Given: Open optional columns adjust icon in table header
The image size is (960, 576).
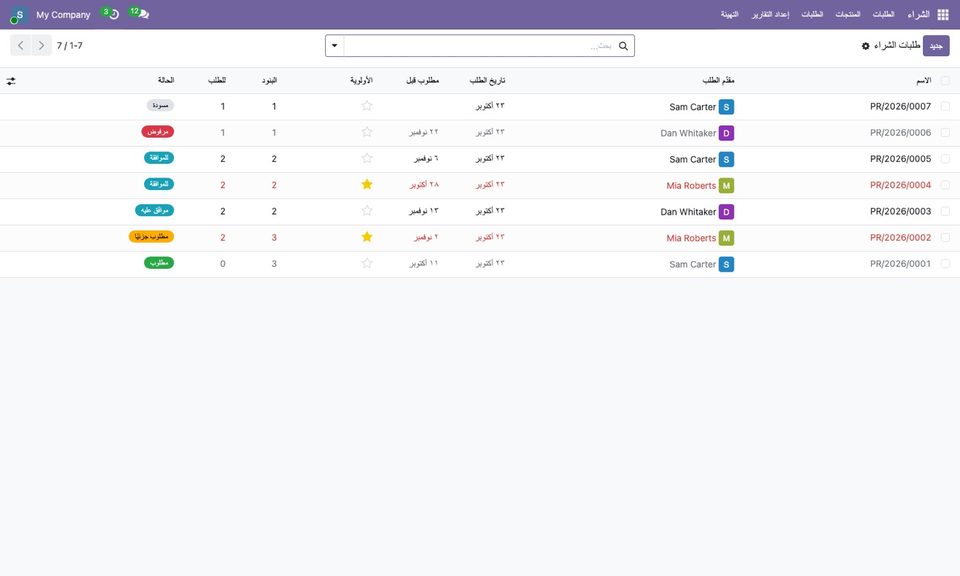Looking at the screenshot, I should point(11,81).
